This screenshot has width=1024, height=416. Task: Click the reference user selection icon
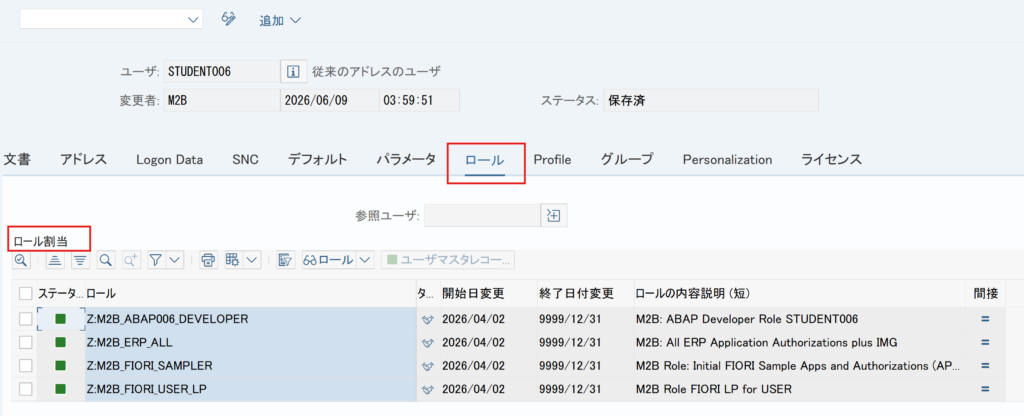coord(554,216)
